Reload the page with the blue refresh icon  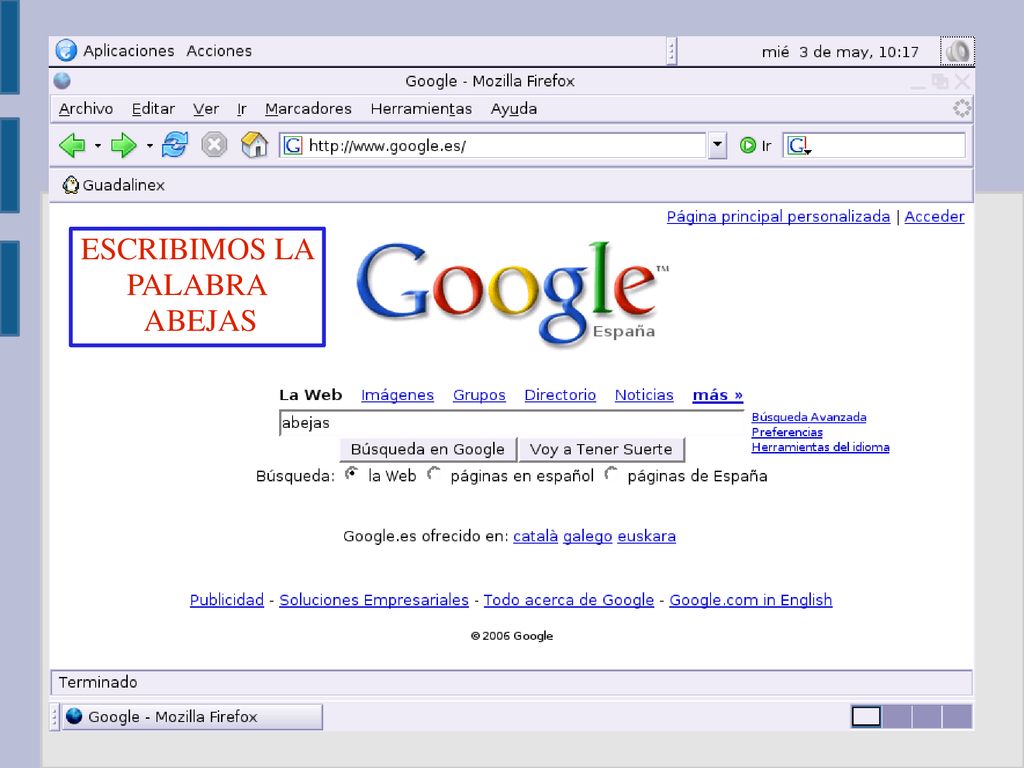tap(174, 145)
